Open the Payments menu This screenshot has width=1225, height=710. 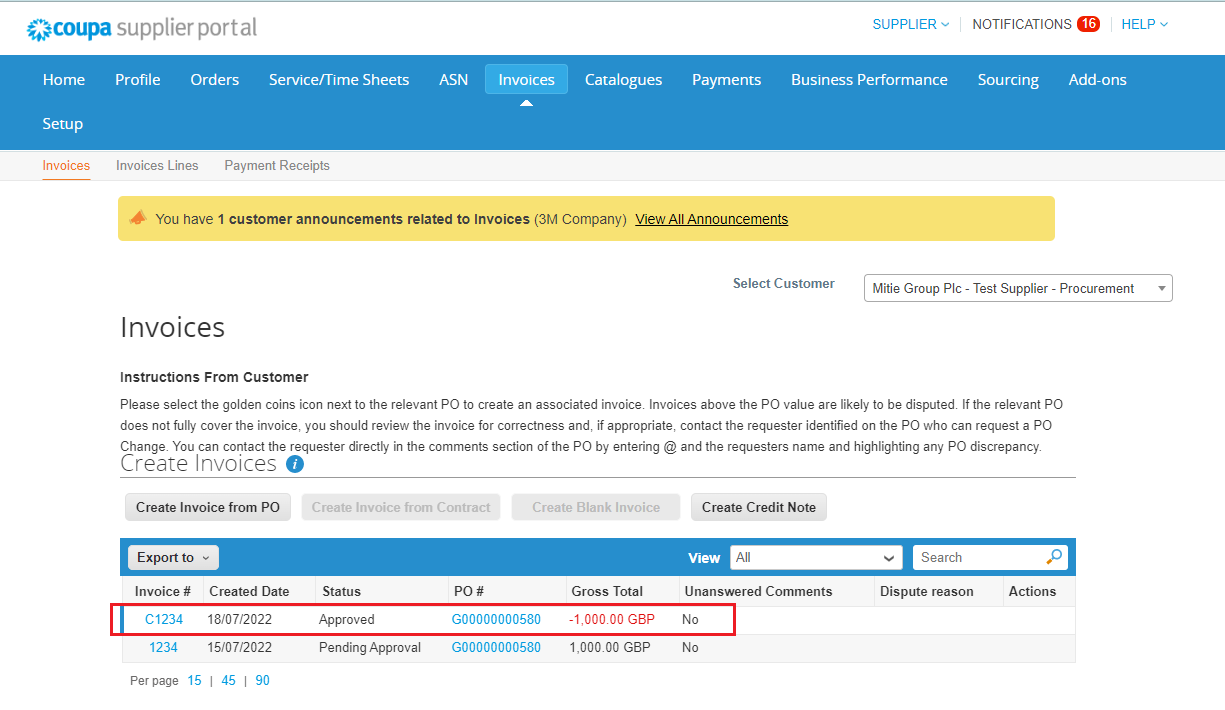coord(726,80)
